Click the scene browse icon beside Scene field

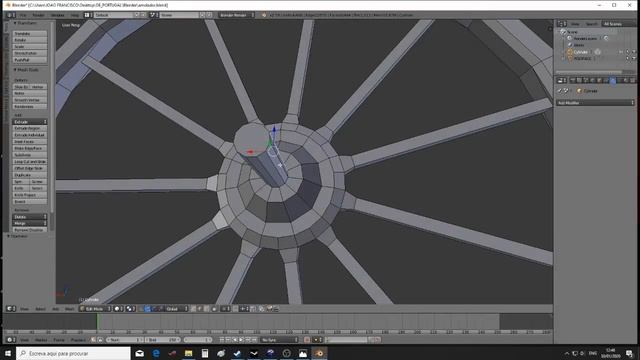coord(153,15)
